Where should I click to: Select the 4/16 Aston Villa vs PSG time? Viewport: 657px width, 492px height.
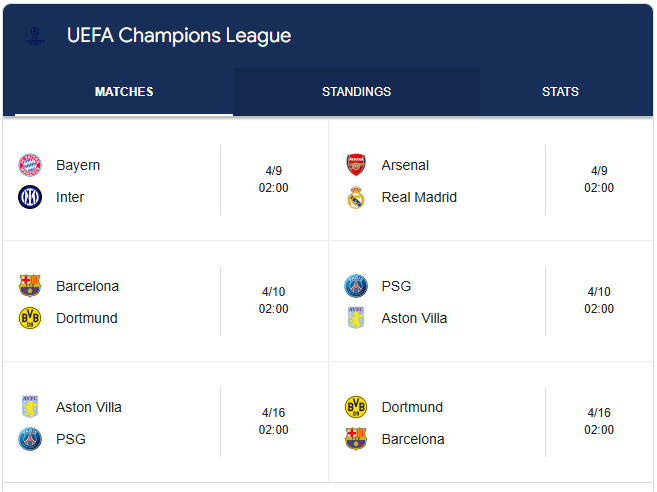pos(273,422)
